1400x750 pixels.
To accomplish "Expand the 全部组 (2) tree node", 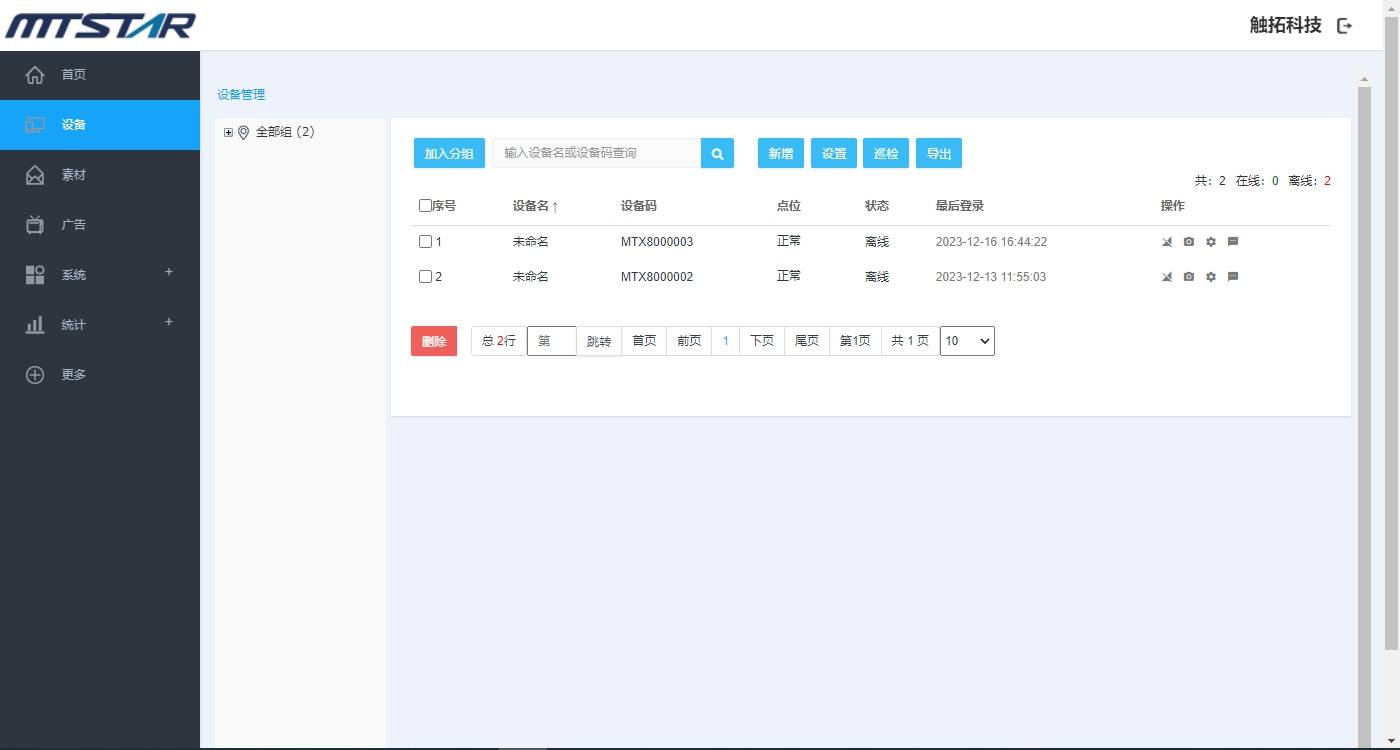I will click(228, 133).
